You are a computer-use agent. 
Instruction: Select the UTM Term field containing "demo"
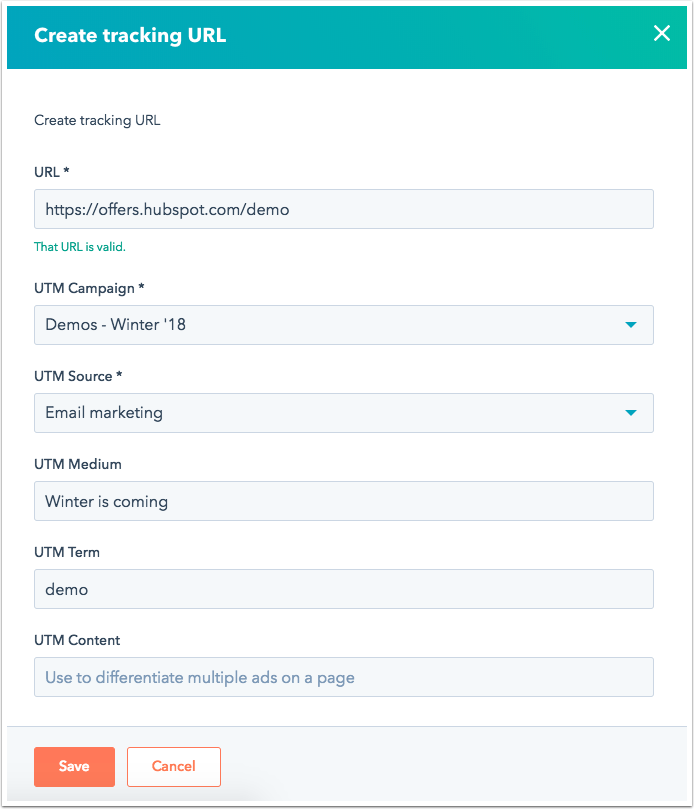343,589
